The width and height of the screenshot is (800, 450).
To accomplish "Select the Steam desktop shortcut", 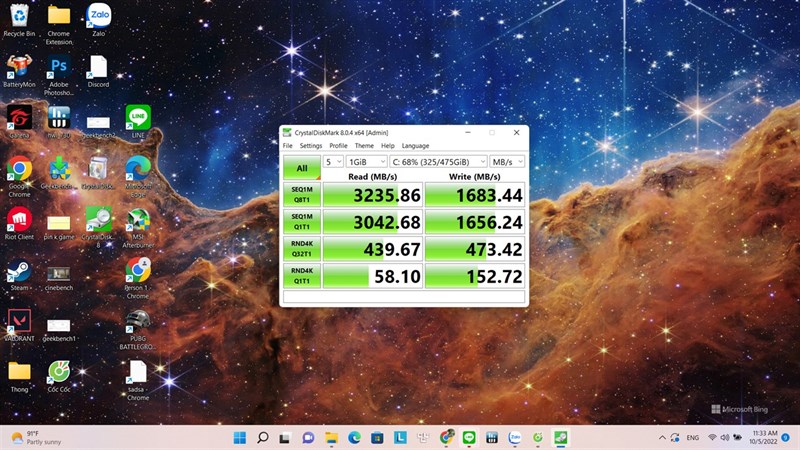I will 19,275.
